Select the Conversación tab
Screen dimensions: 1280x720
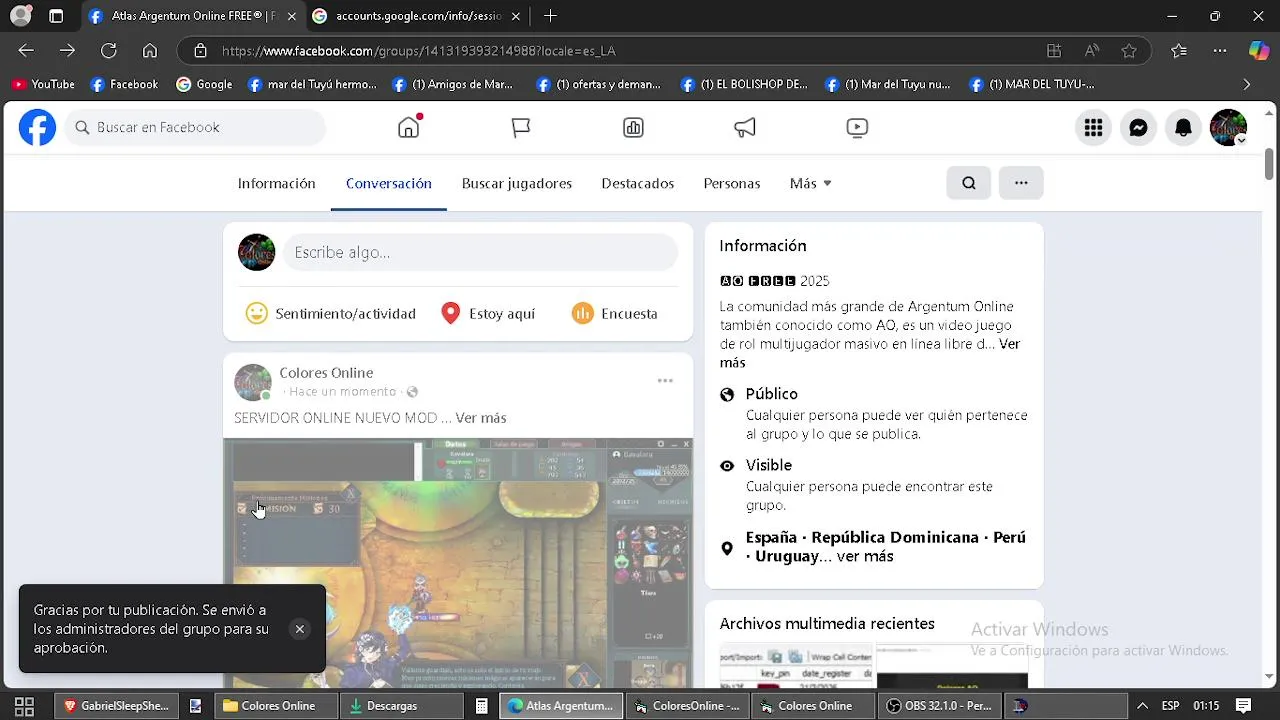pos(389,183)
